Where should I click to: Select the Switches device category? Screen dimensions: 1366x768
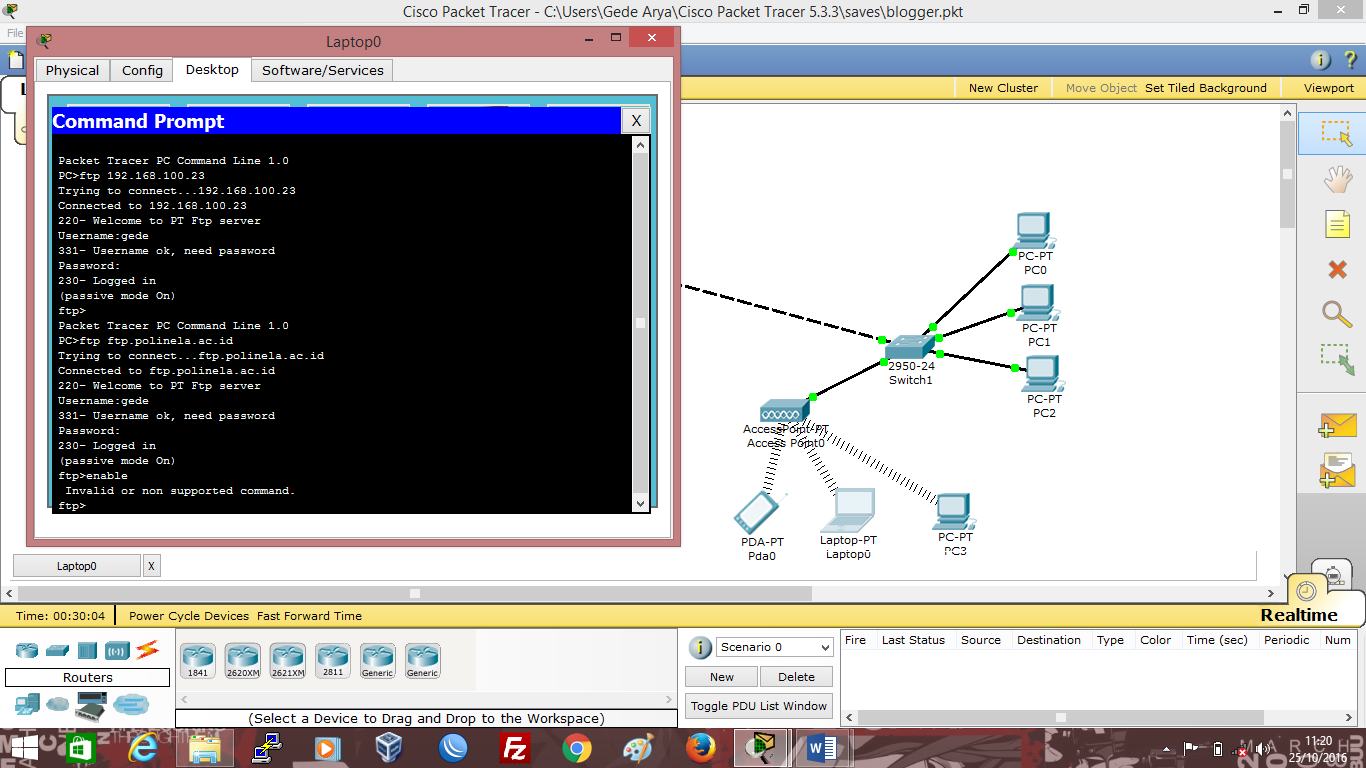(57, 650)
